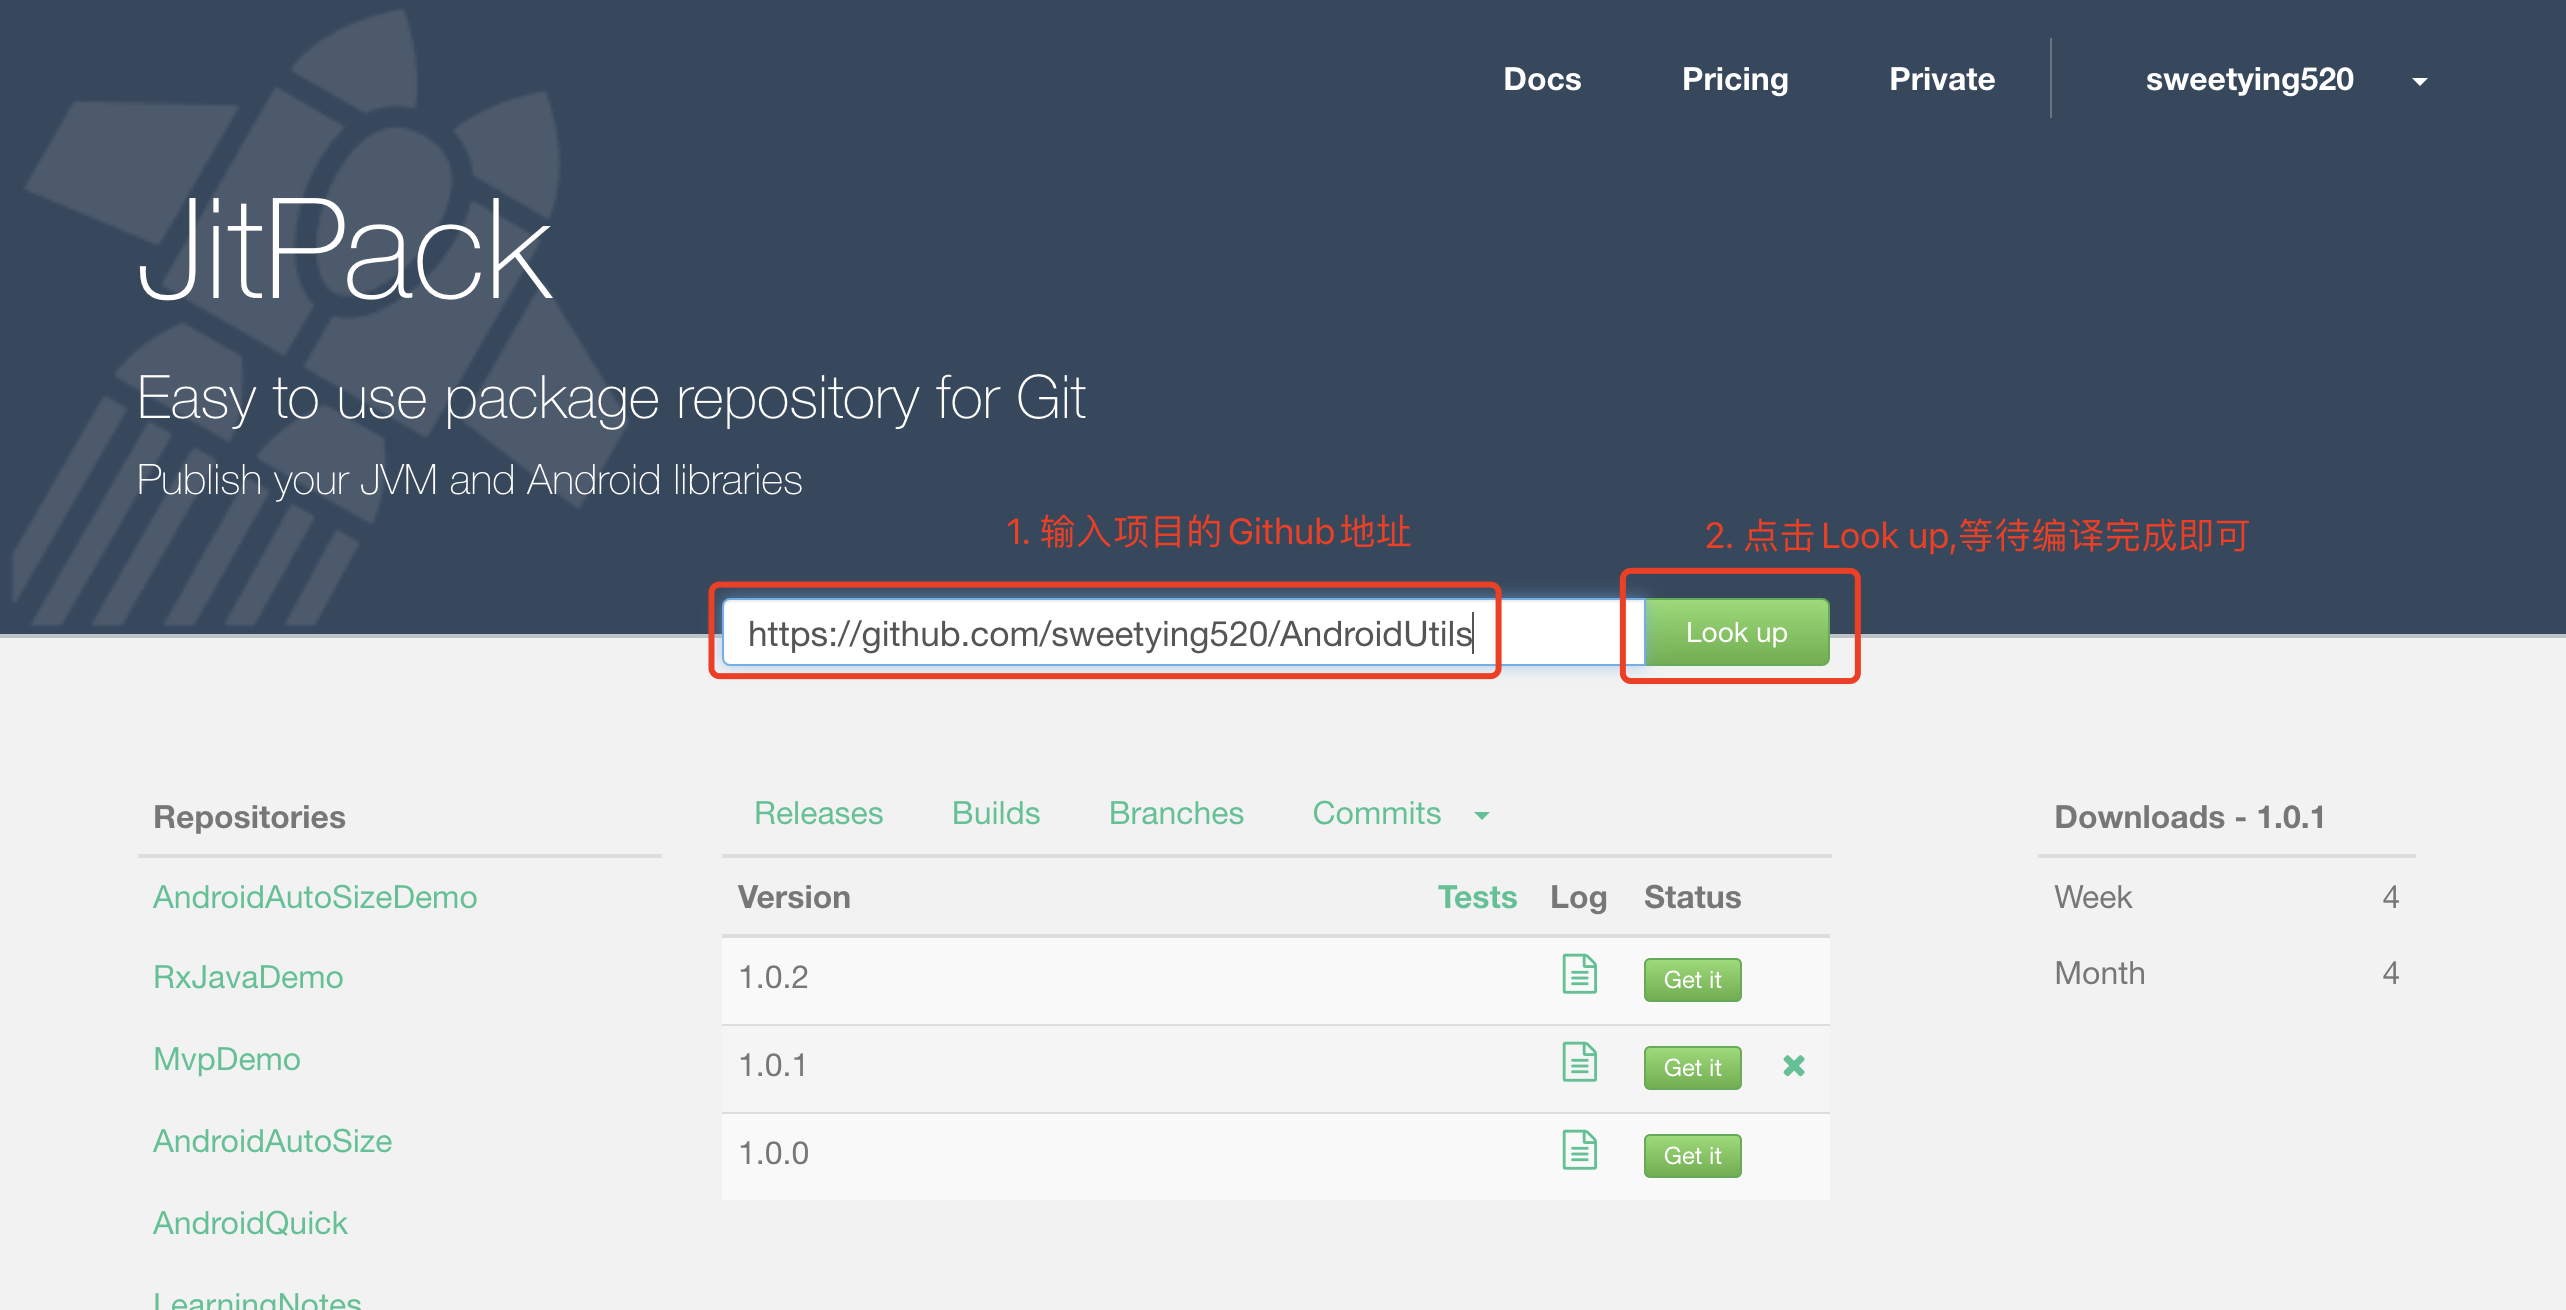Click Get it for version 1.0.2

pyautogui.click(x=1692, y=980)
